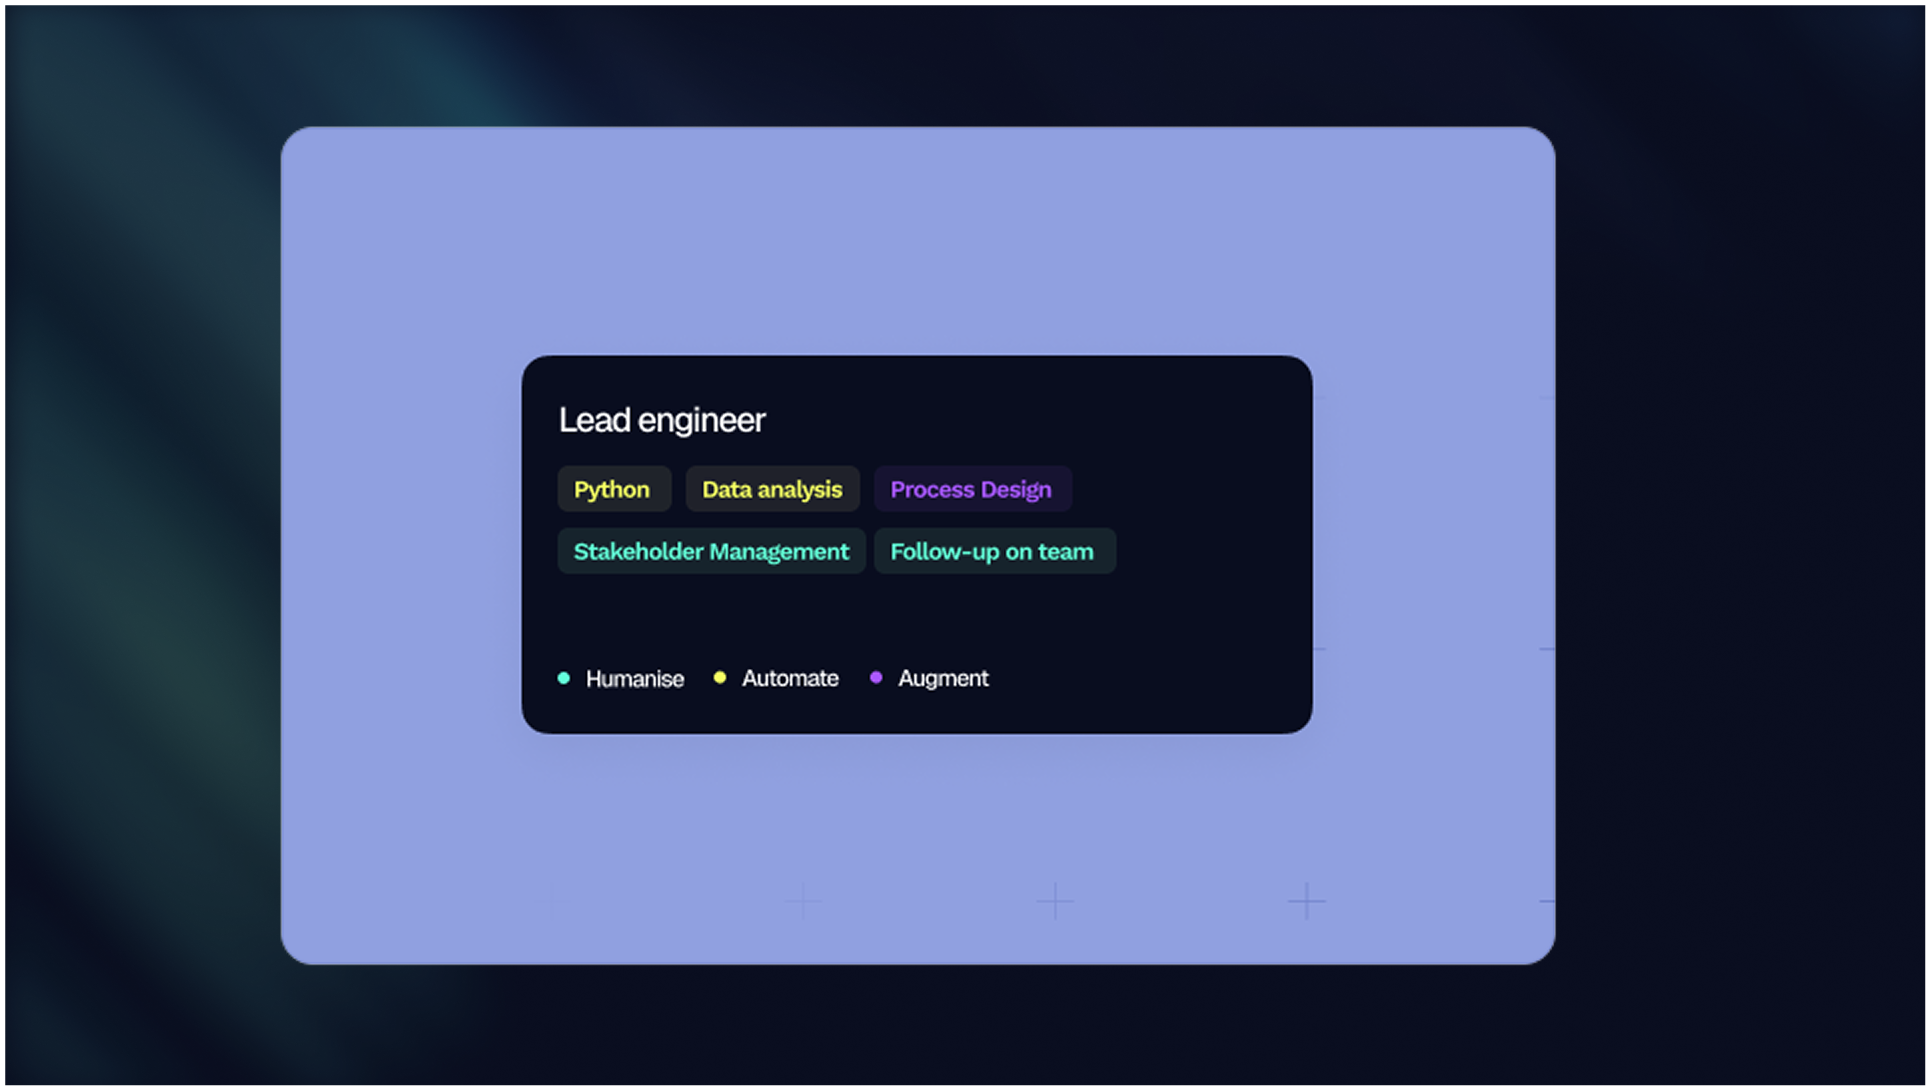1931x1091 pixels.
Task: Click the teal dot beside Humanise
Action: point(564,679)
